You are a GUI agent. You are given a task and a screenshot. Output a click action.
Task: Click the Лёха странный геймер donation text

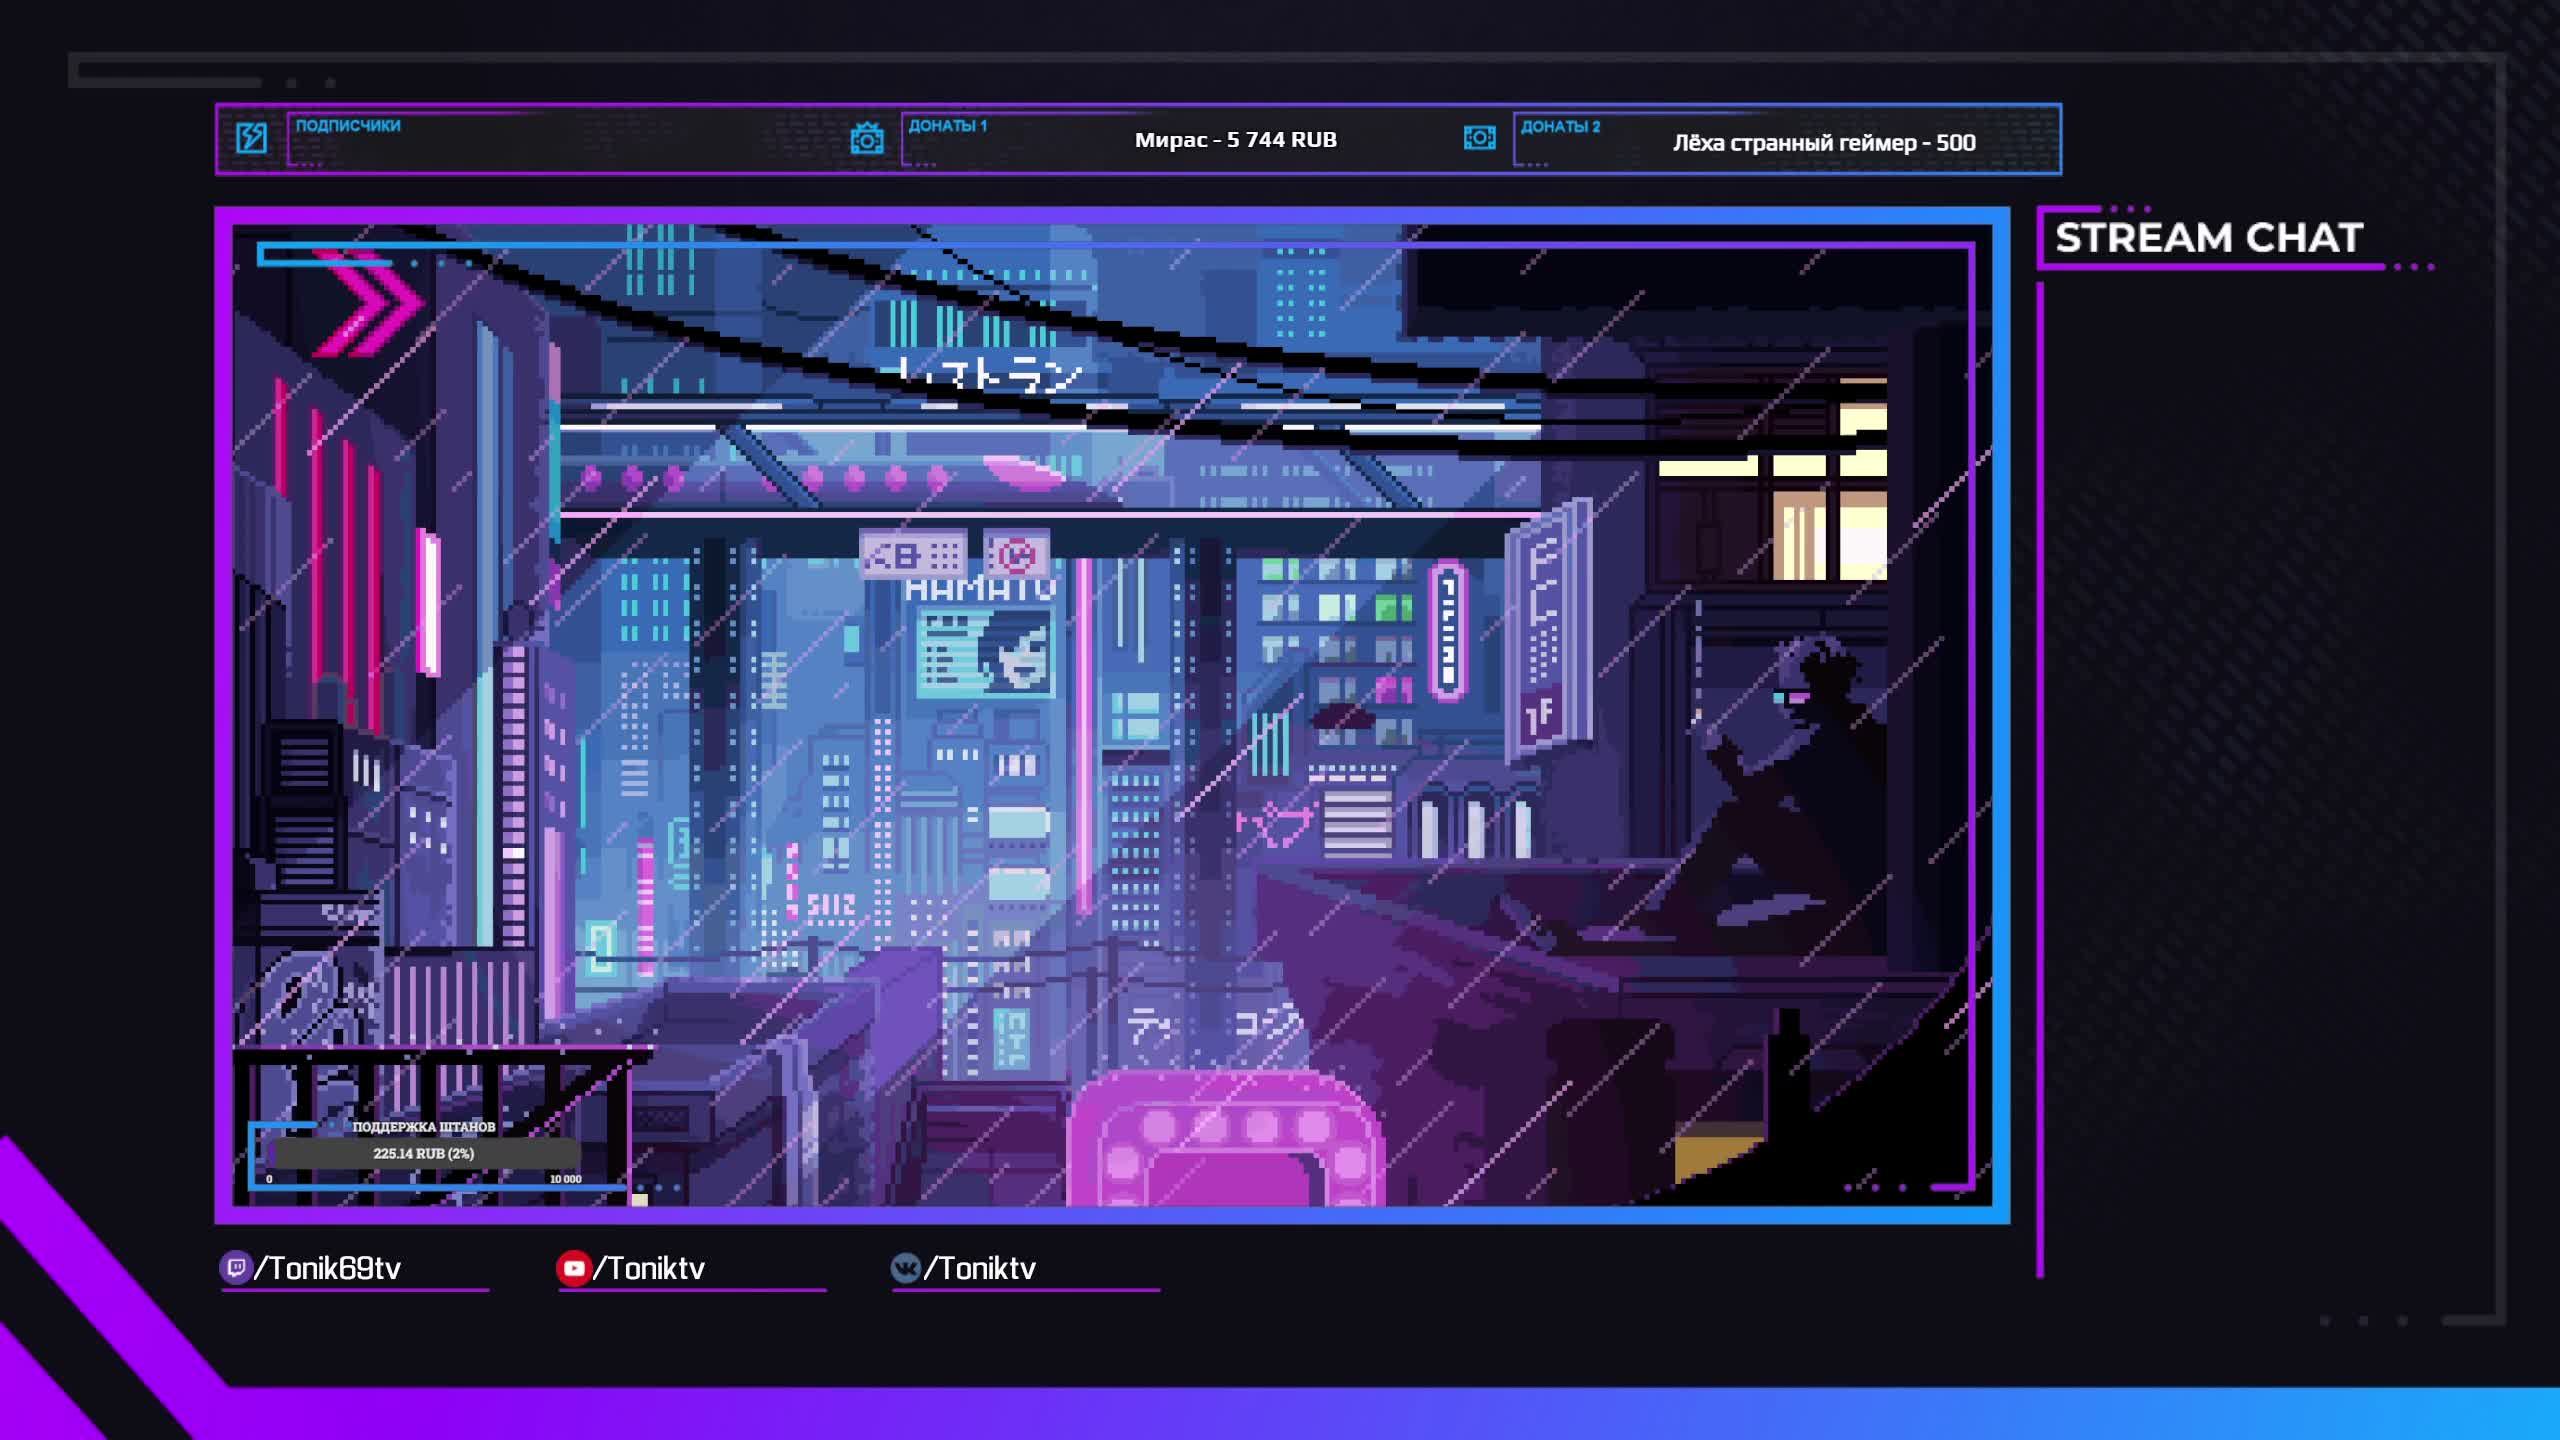click(x=1824, y=142)
